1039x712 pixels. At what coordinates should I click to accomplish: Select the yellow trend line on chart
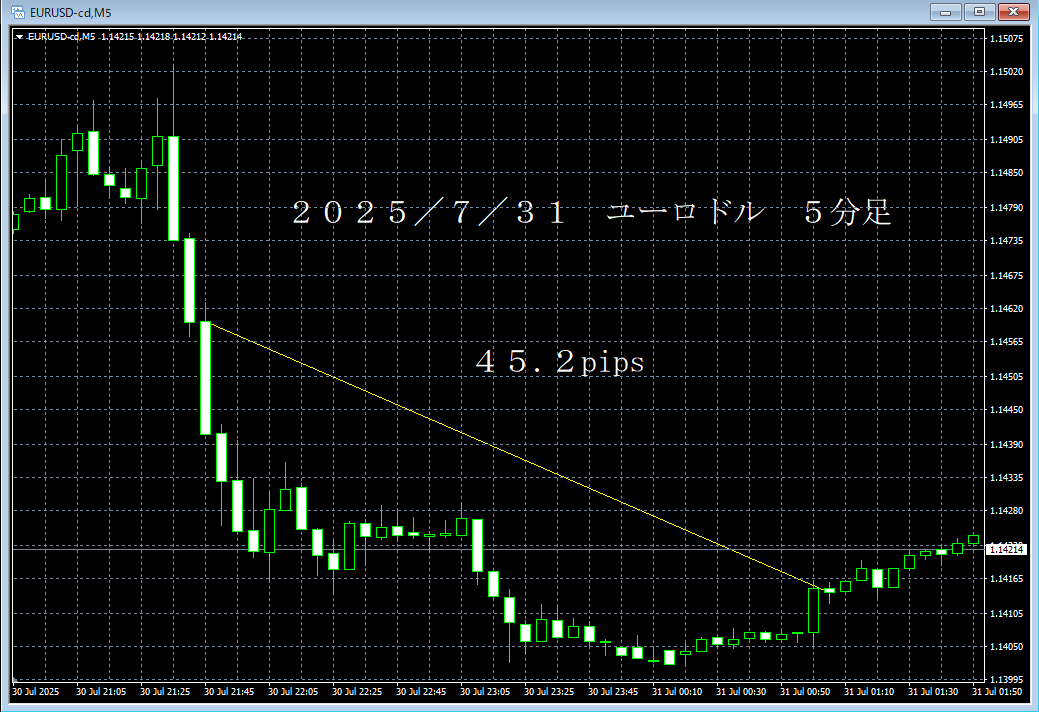517,456
